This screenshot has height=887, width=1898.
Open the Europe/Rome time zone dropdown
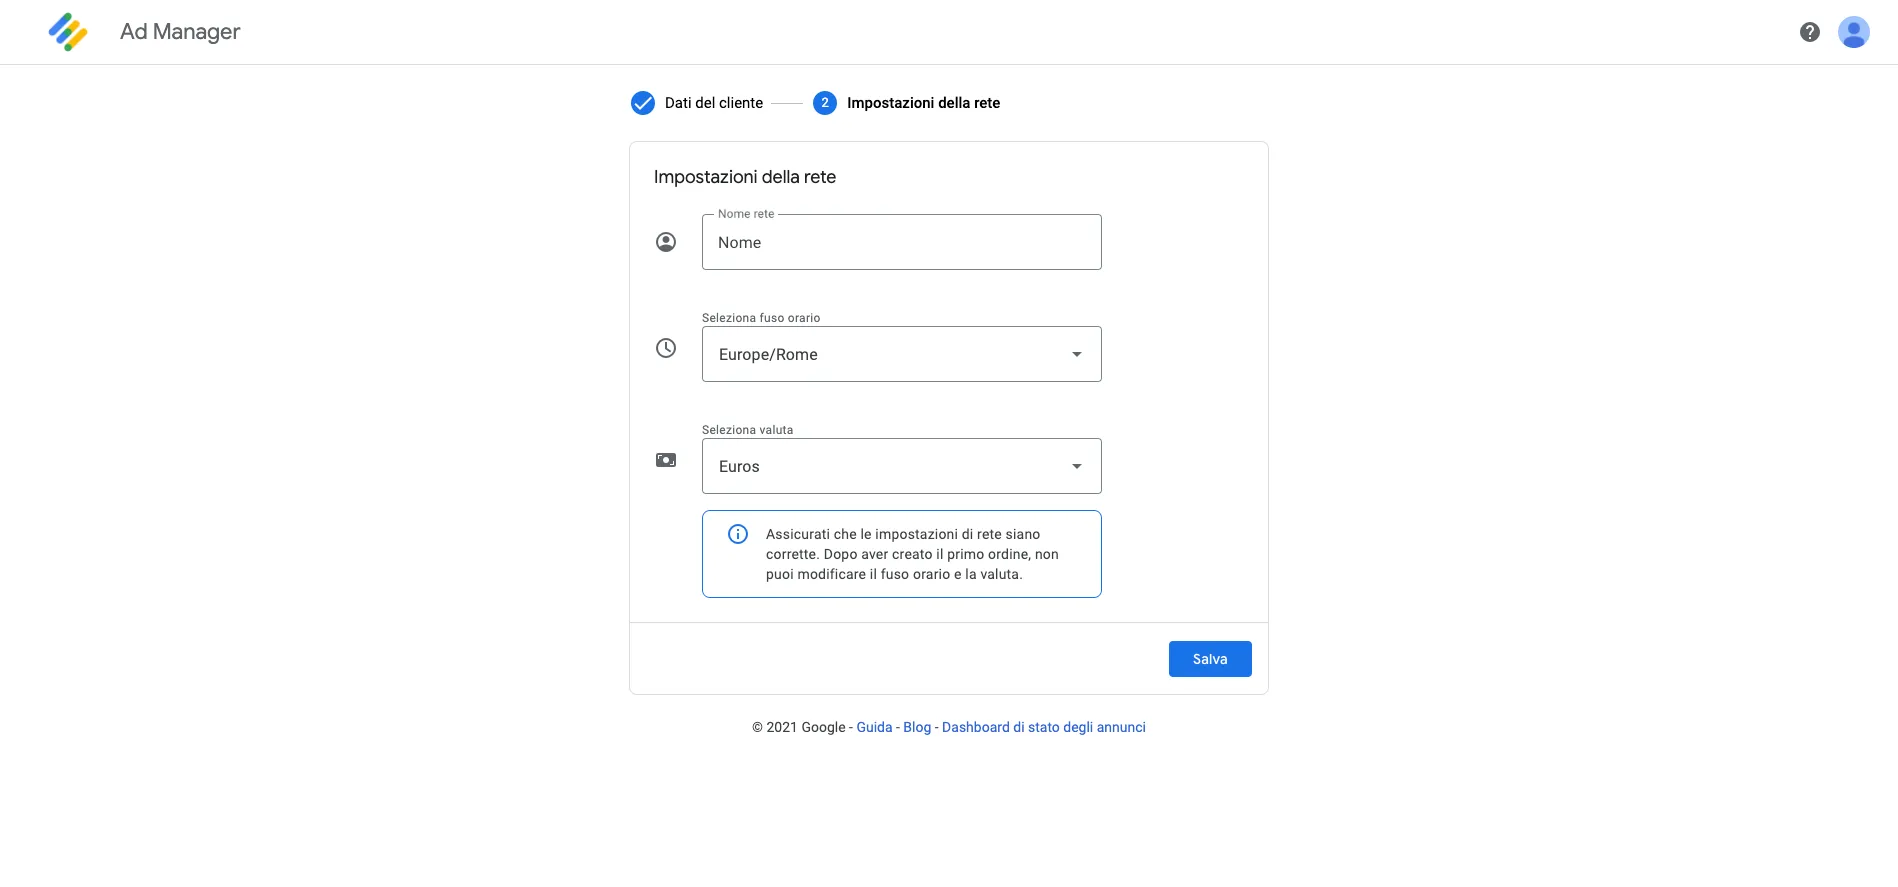(x=901, y=354)
